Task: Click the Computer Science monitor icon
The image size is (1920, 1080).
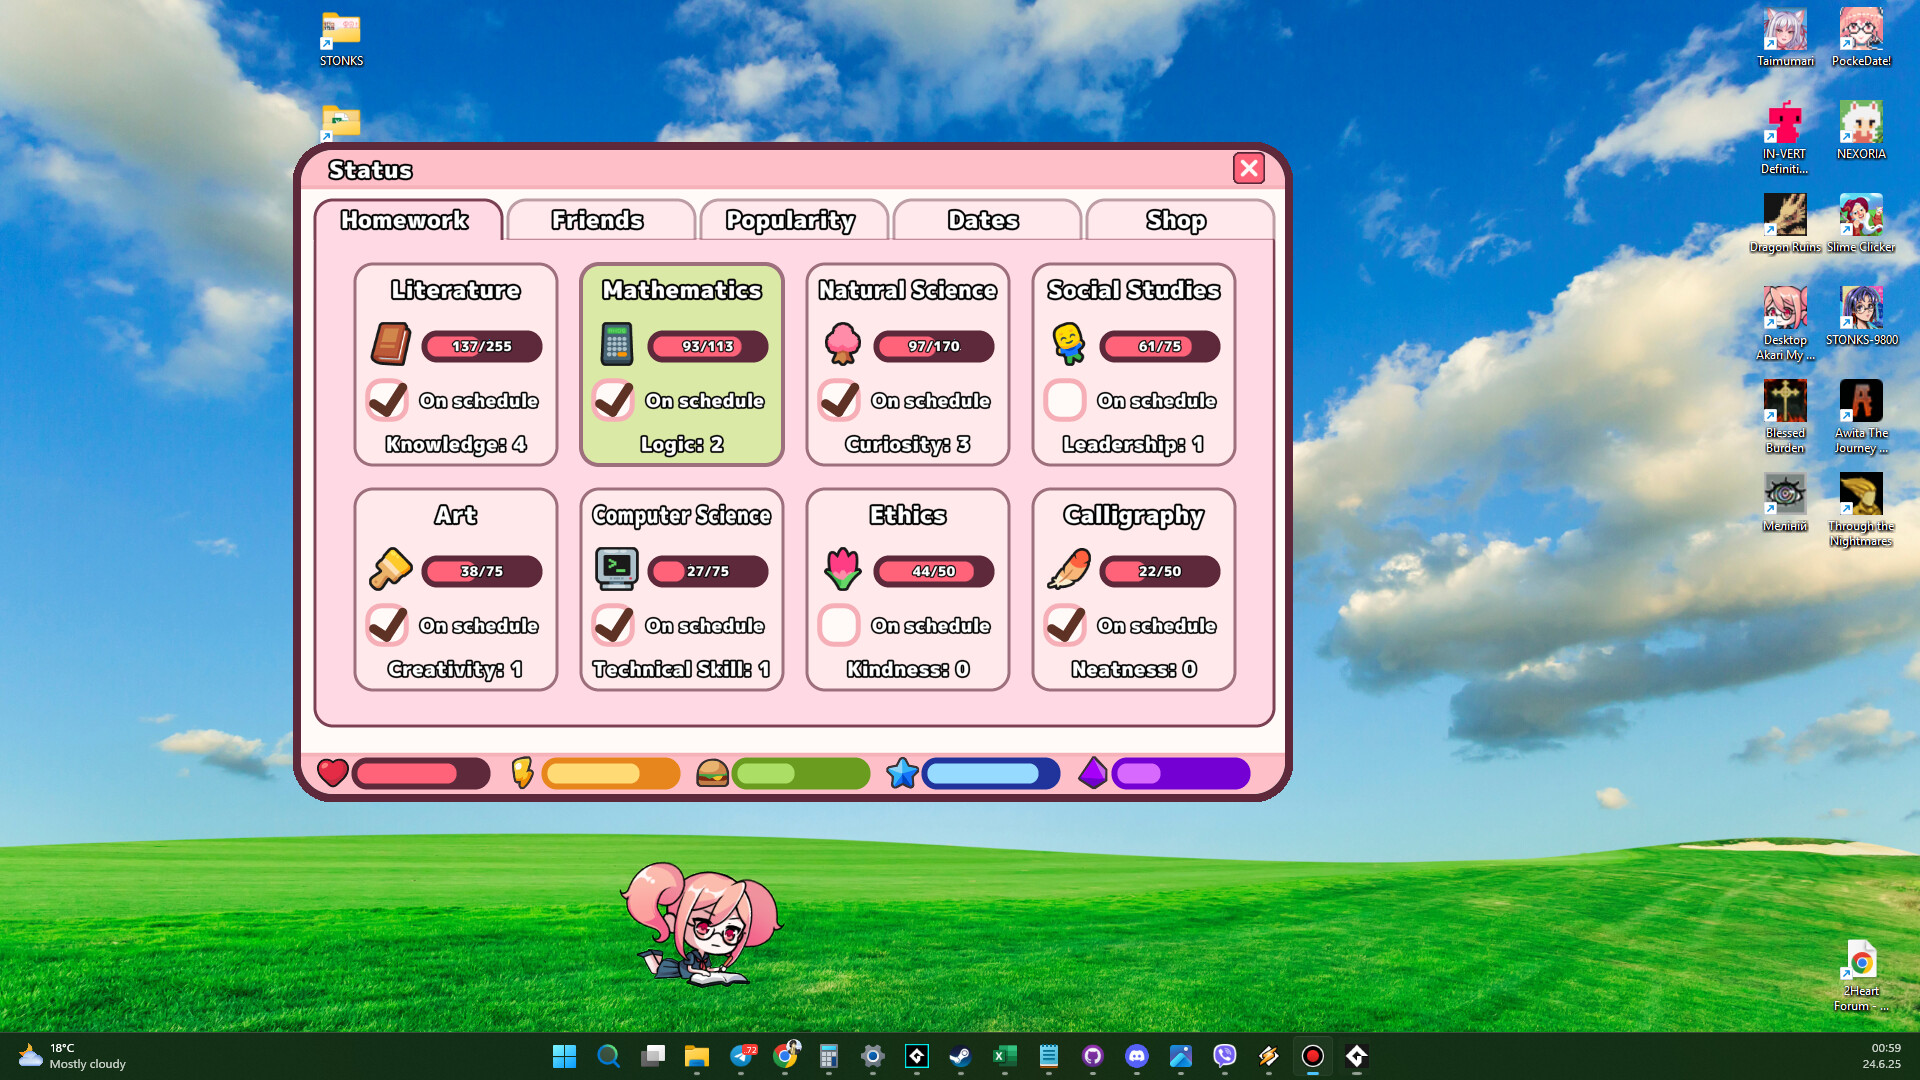Action: [616, 570]
